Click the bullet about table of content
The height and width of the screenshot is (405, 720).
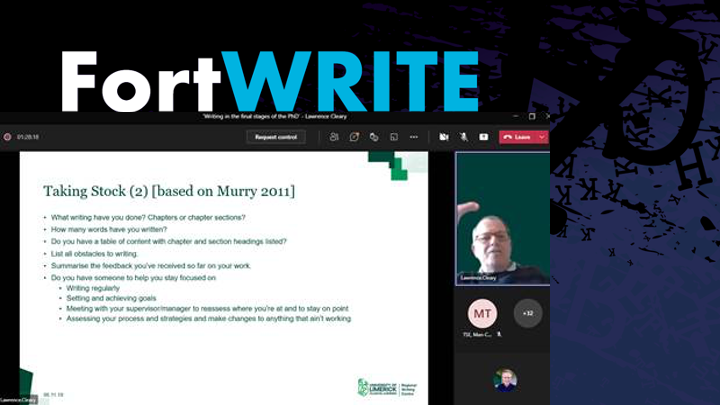pyautogui.click(x=169, y=242)
